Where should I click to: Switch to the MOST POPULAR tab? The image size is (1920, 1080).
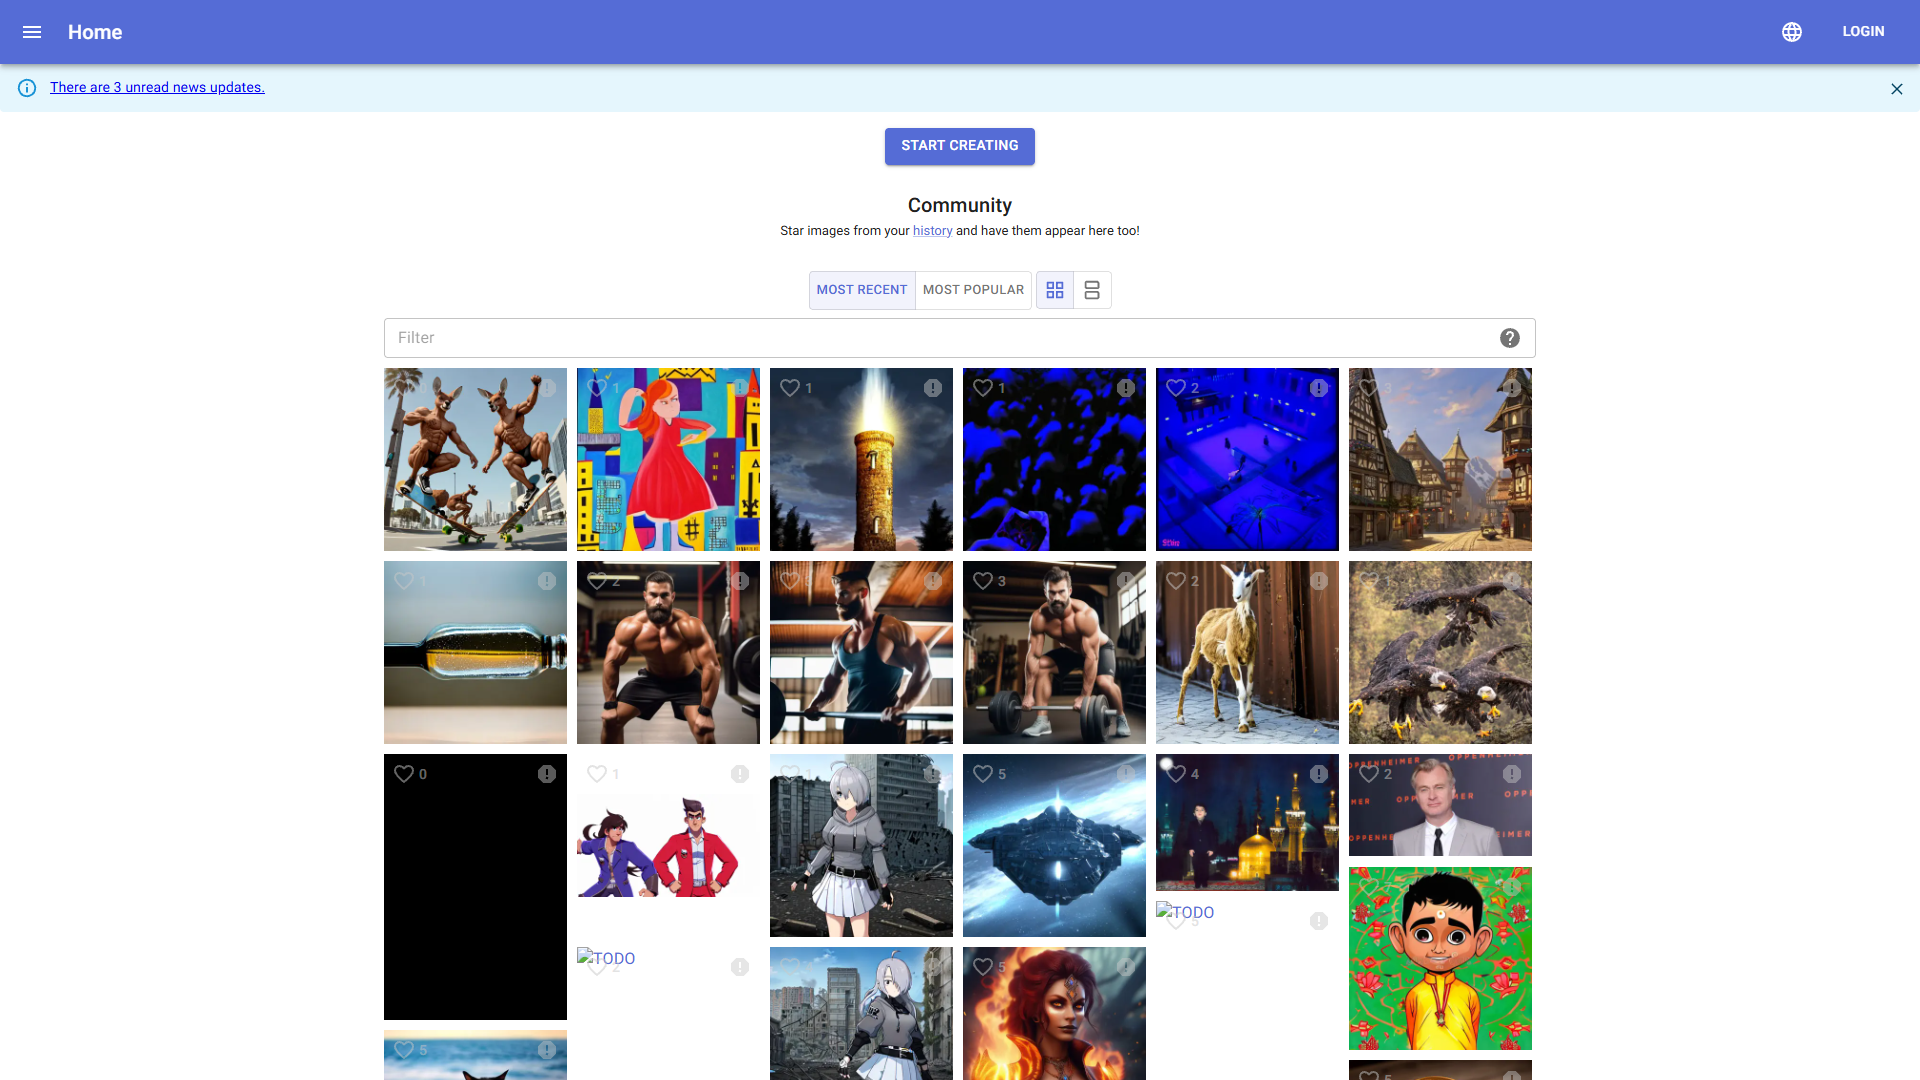pos(973,290)
